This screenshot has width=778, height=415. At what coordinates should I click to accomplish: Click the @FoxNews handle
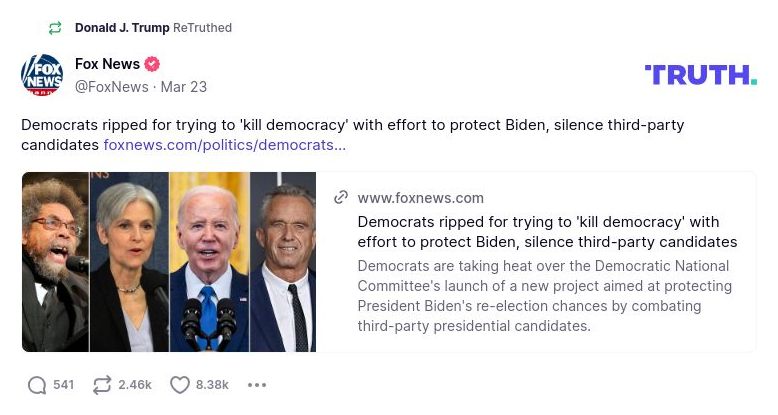click(x=110, y=87)
